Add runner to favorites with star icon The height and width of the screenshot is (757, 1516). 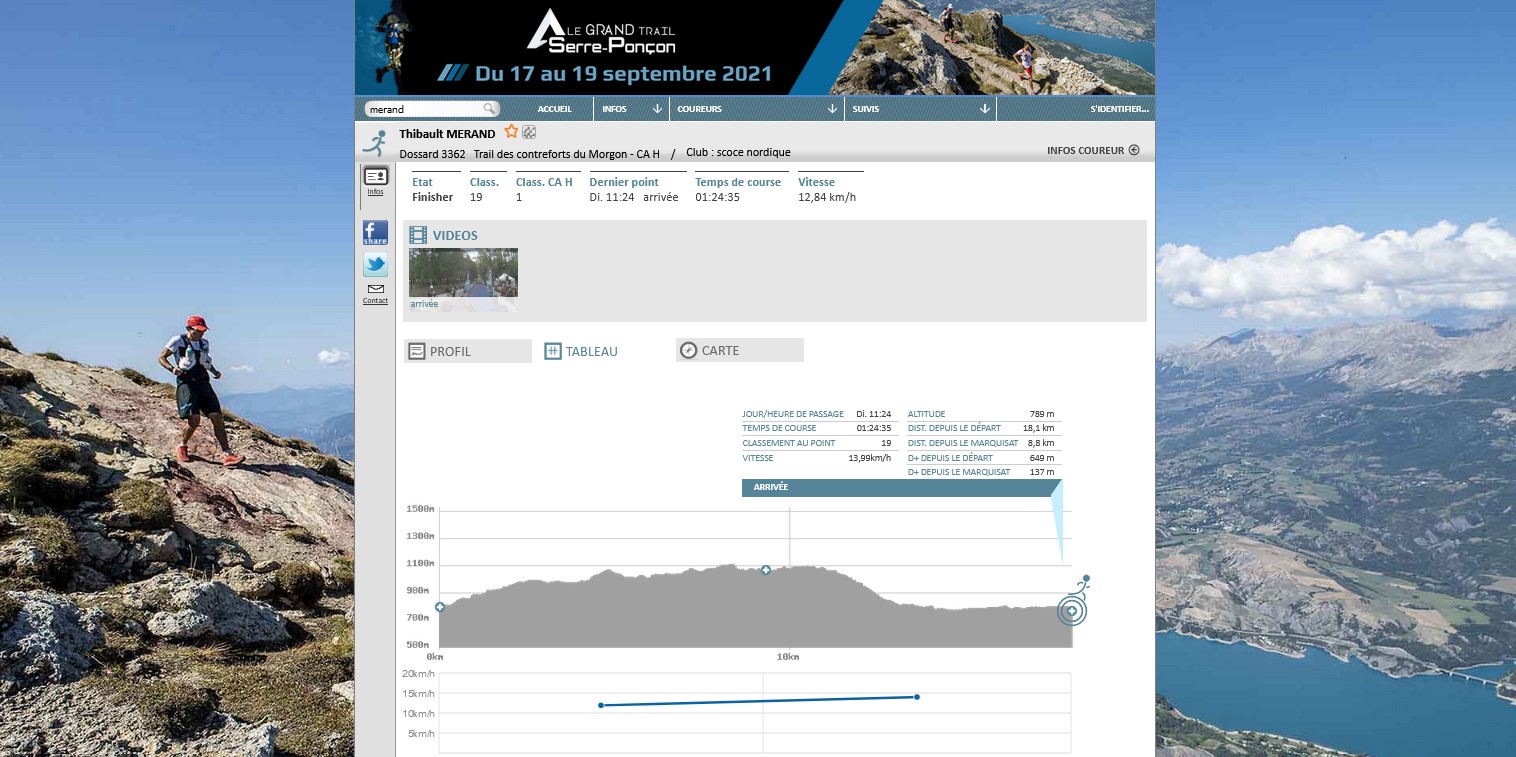pos(511,132)
